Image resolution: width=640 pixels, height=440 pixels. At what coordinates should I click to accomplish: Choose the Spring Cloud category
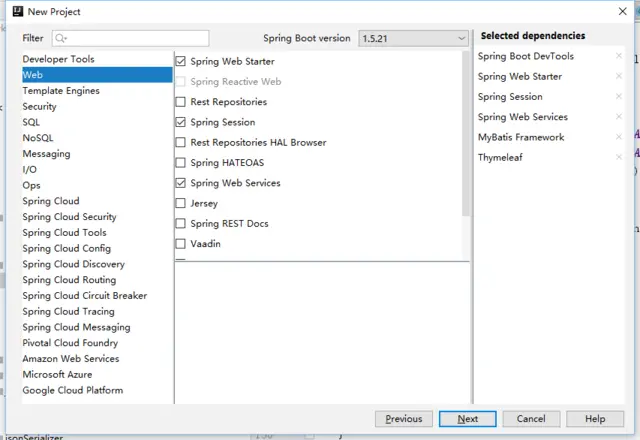(x=97, y=201)
